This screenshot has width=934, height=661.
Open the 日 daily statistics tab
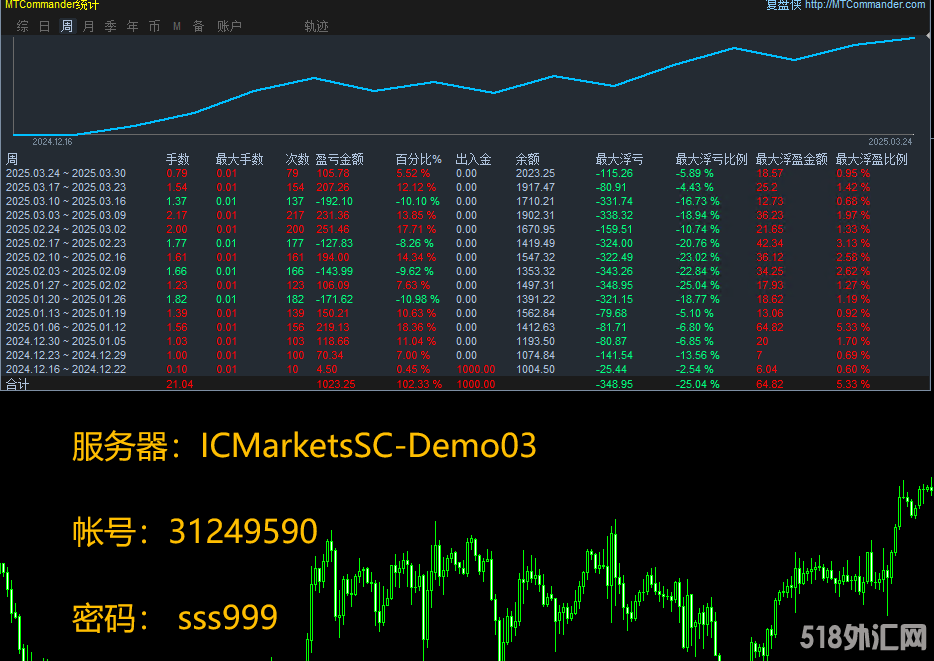[45, 26]
